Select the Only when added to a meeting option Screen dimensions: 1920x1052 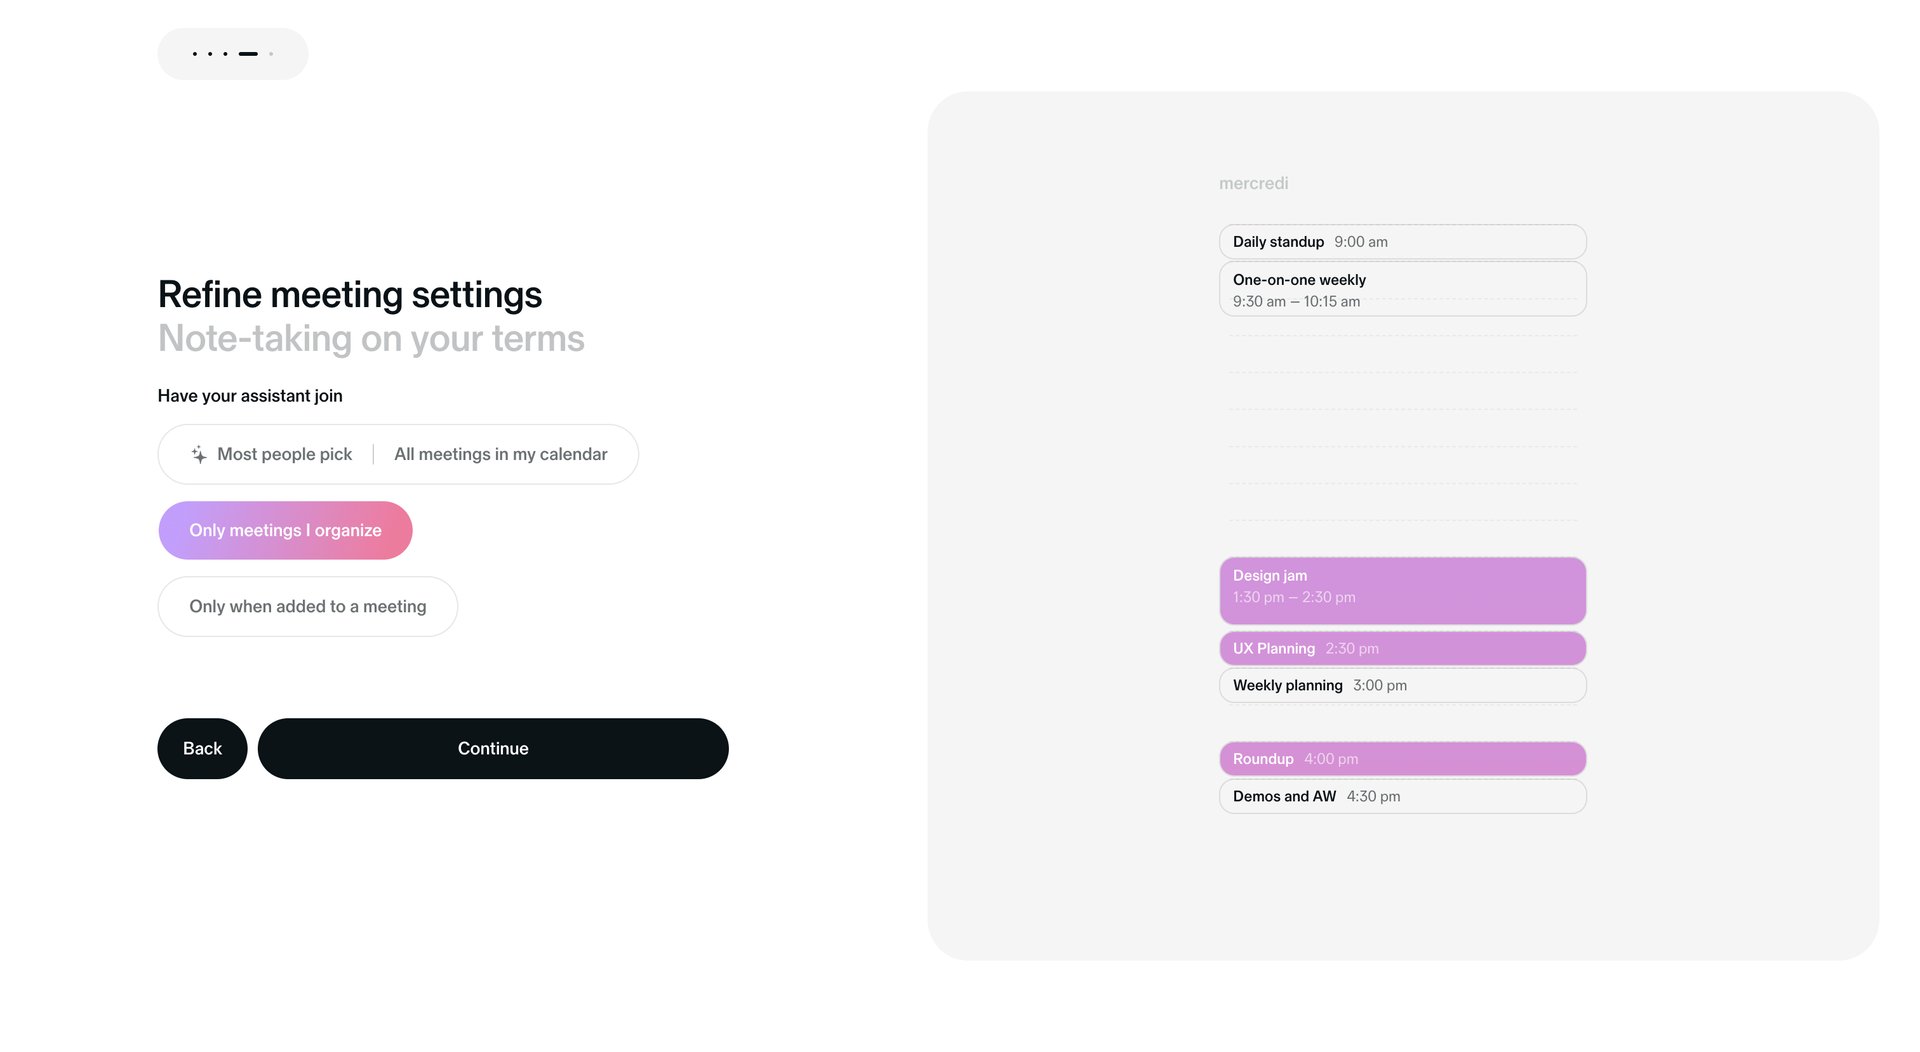click(307, 606)
